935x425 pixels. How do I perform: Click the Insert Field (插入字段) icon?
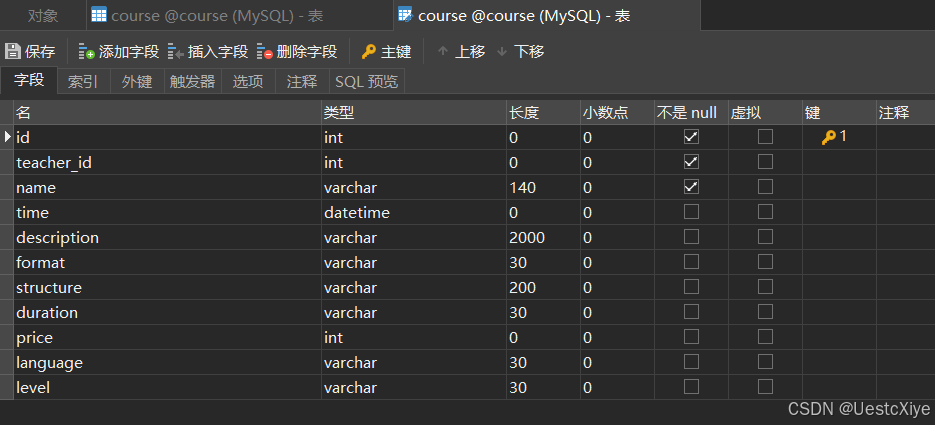176,52
